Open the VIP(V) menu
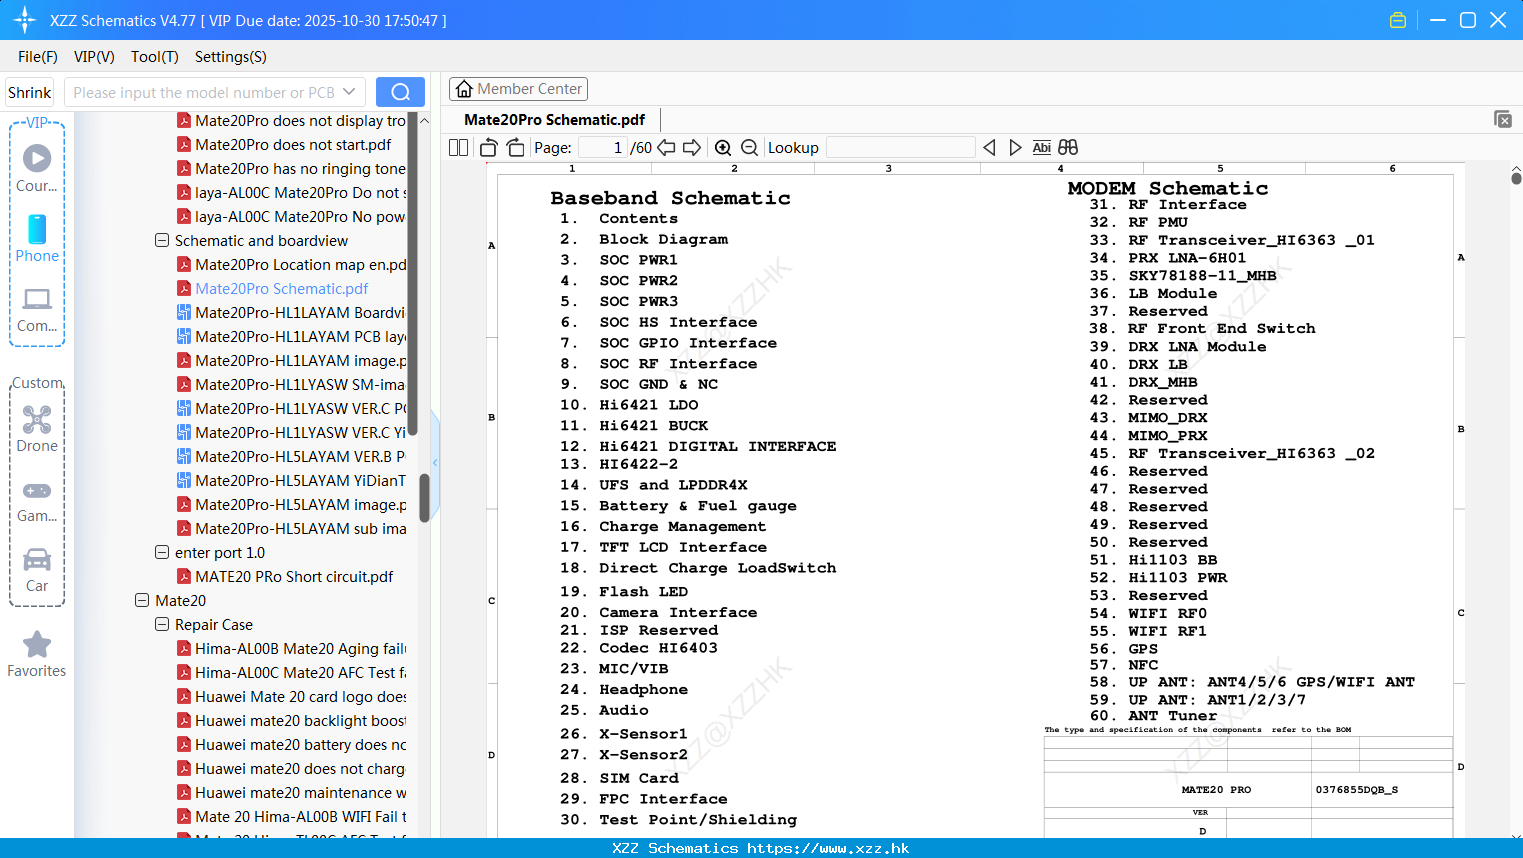Screen dimensions: 1523x858 [94, 57]
